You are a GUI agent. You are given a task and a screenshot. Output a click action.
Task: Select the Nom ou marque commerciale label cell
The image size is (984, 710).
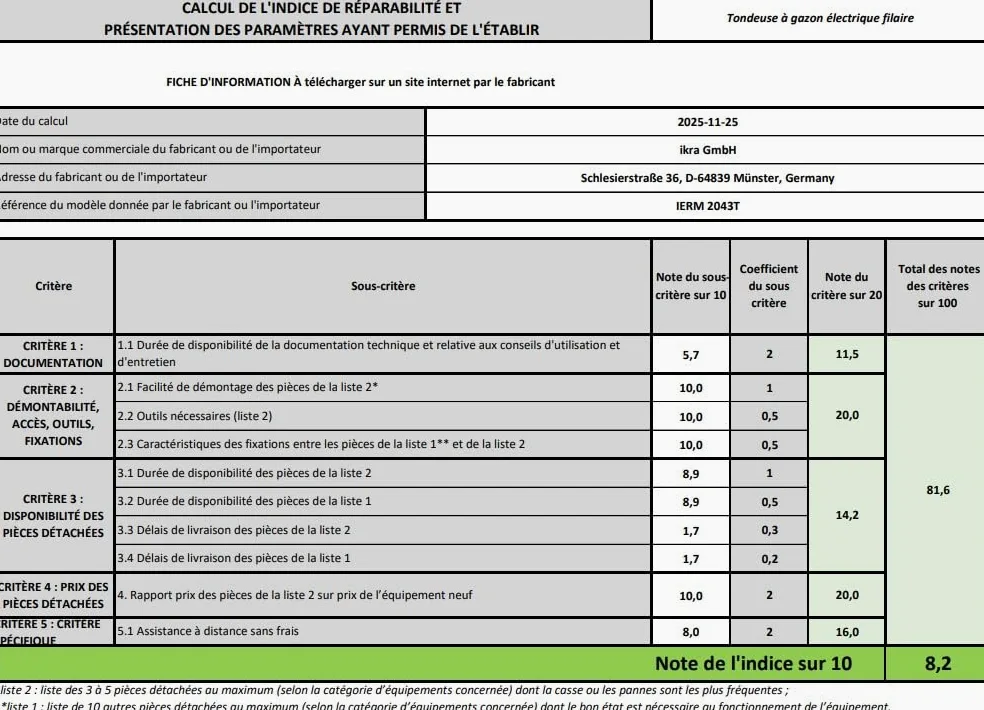211,149
